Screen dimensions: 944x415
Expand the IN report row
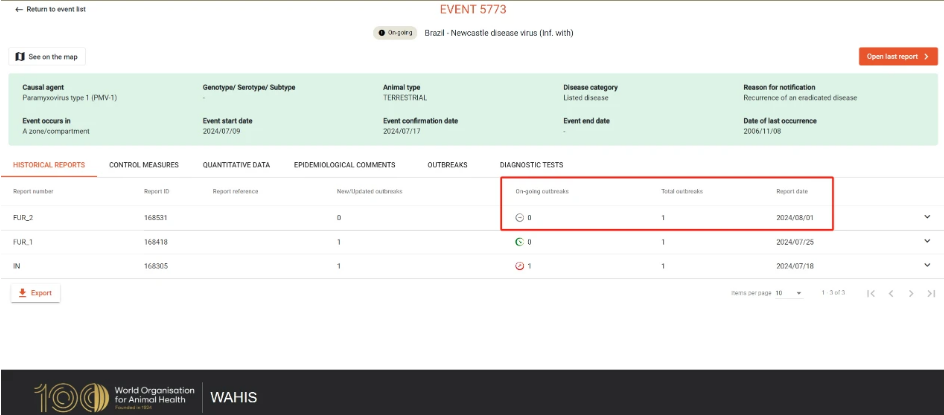[927, 265]
